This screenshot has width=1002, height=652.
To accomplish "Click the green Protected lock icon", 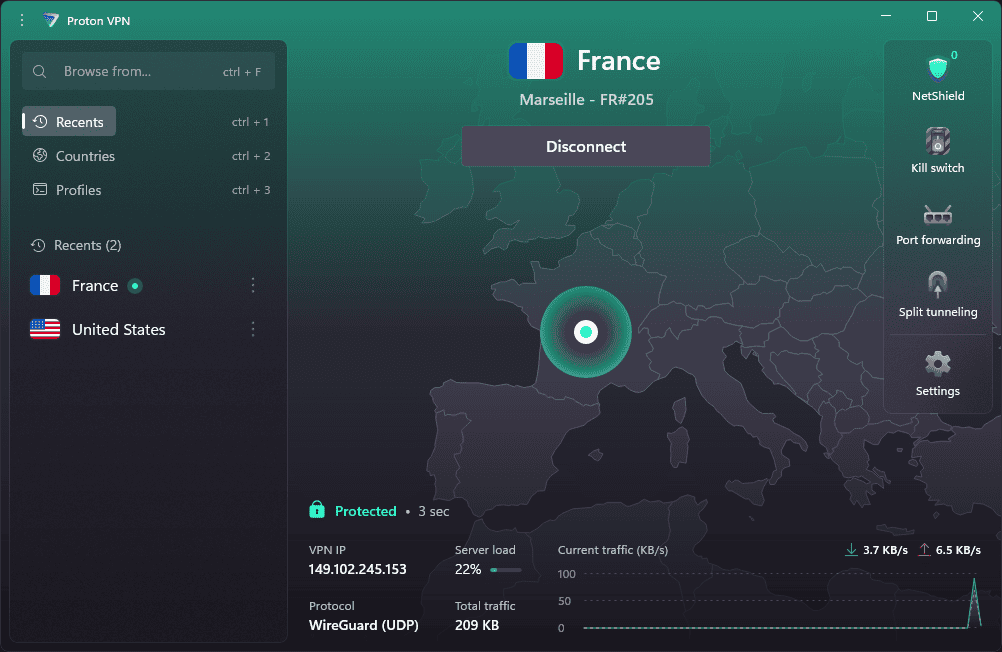I will pos(317,511).
